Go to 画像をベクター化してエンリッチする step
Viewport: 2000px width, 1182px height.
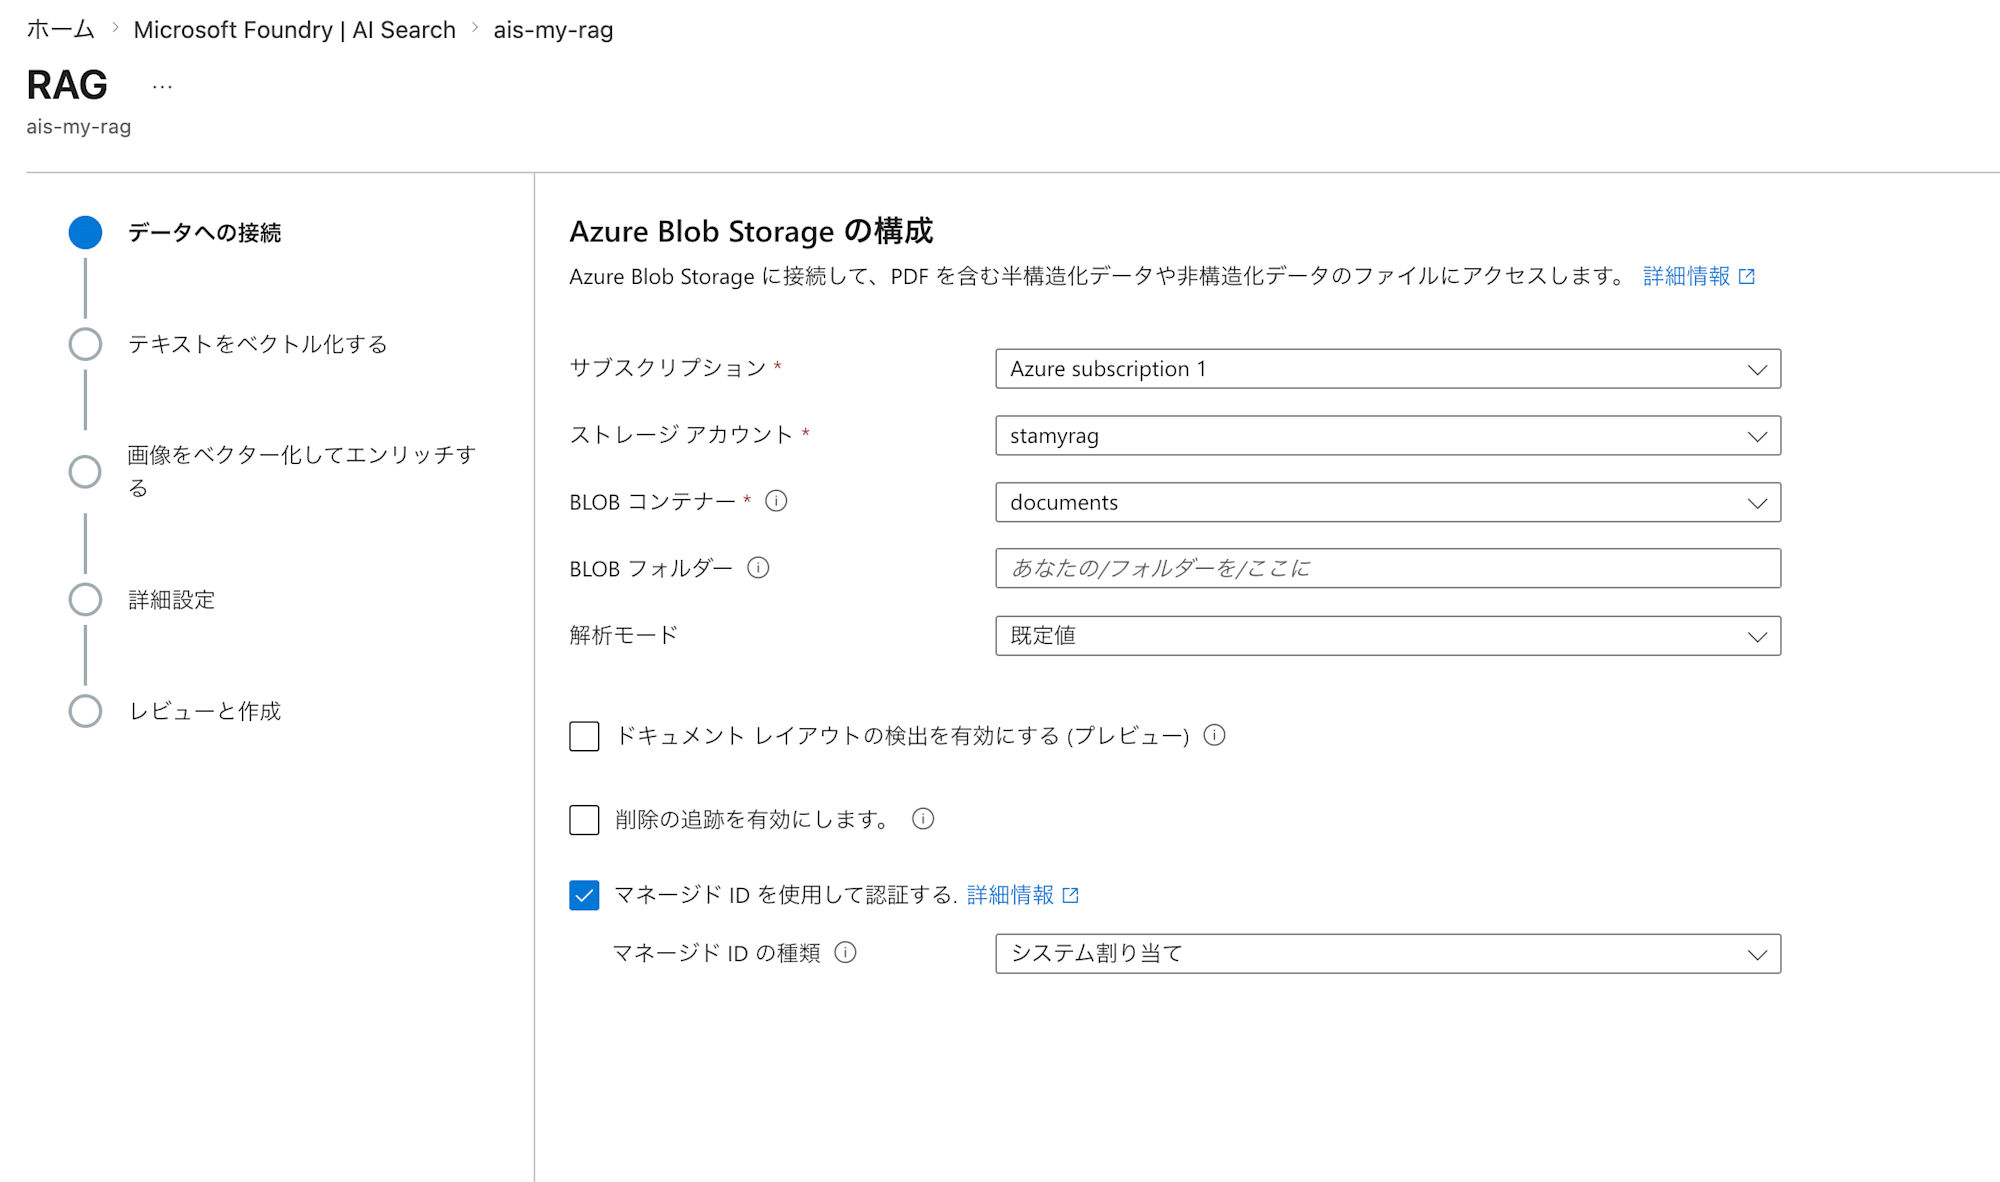tap(302, 471)
